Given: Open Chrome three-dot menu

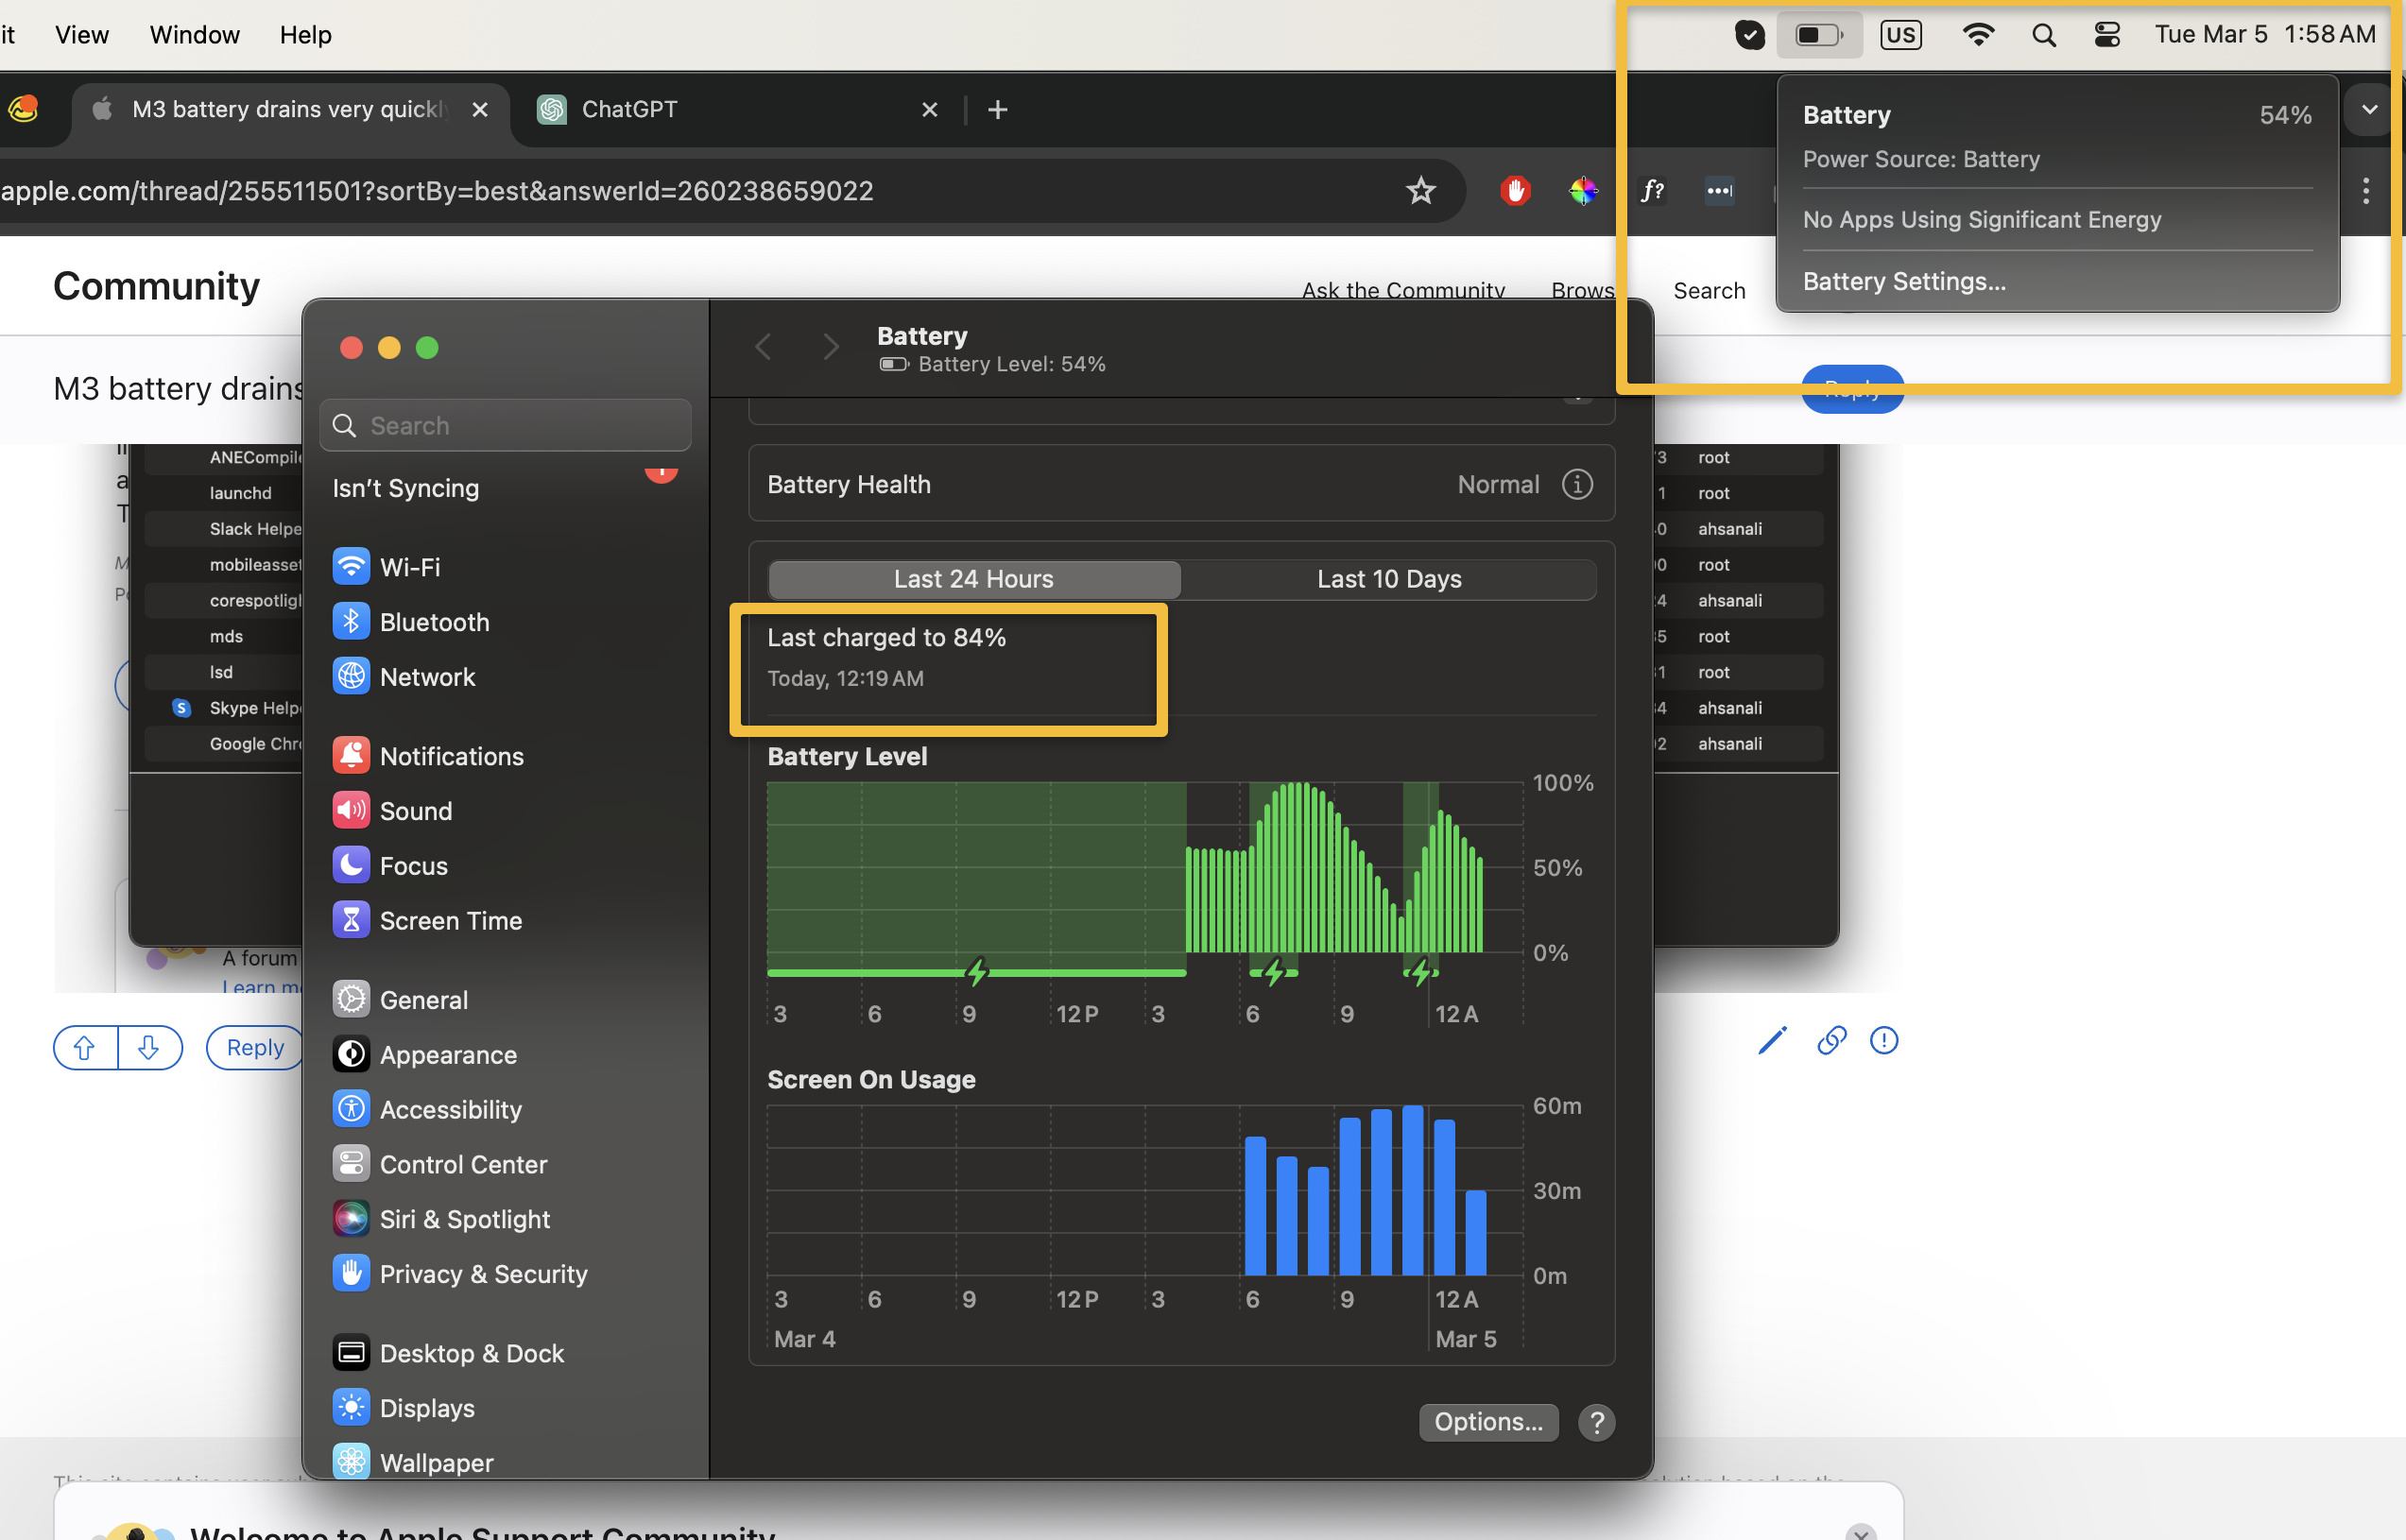Looking at the screenshot, I should [x=2365, y=191].
